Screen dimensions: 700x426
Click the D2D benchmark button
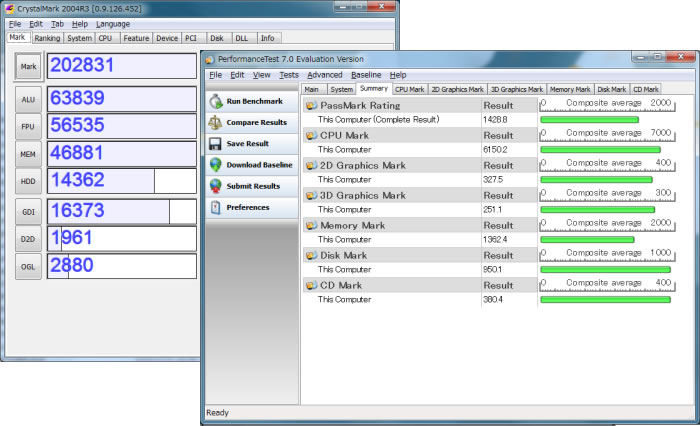point(28,239)
